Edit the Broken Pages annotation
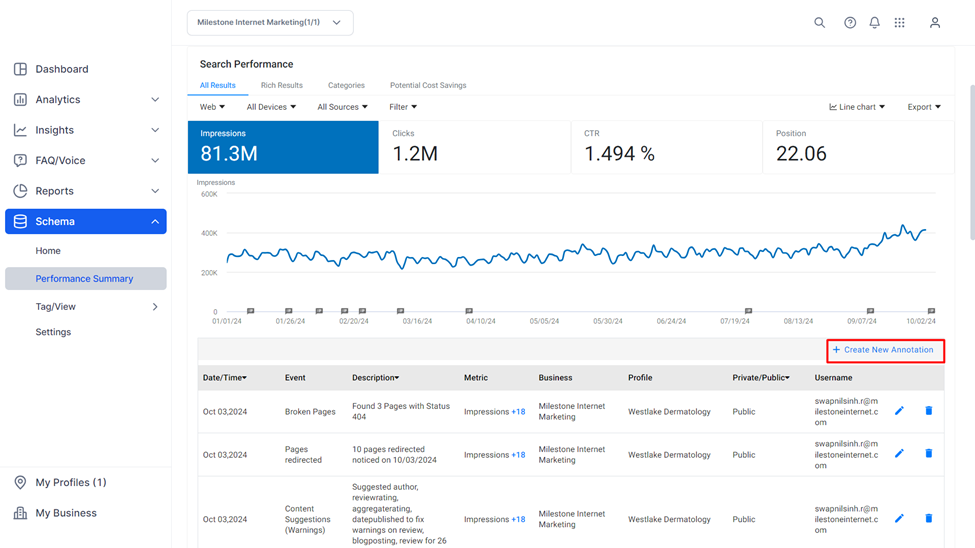Image resolution: width=975 pixels, height=548 pixels. 899,411
